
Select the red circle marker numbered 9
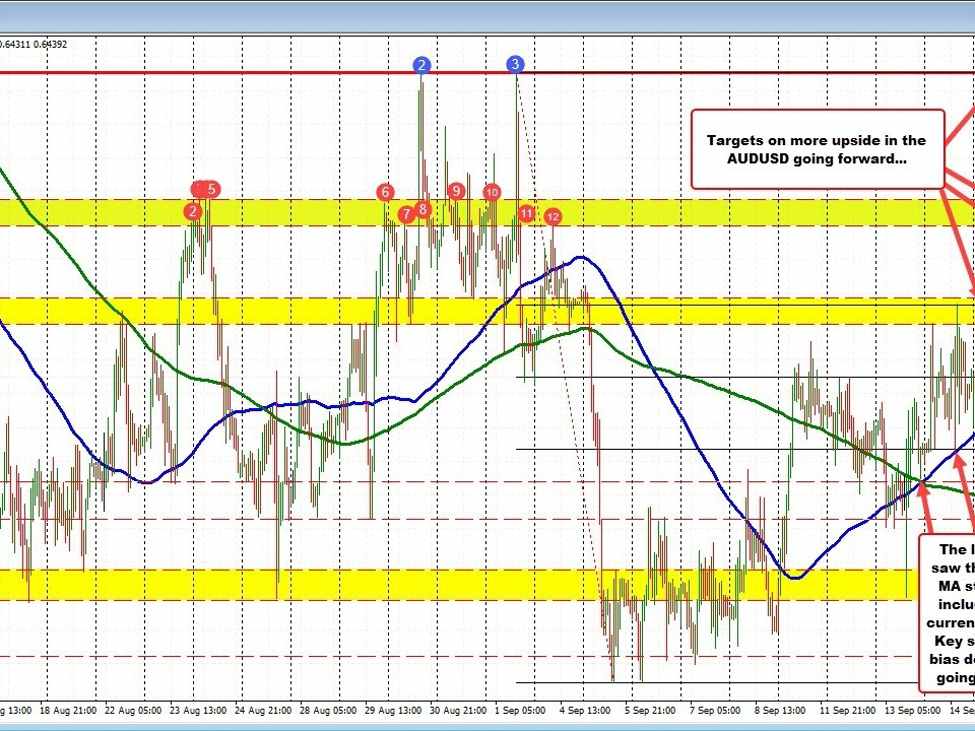(456, 191)
